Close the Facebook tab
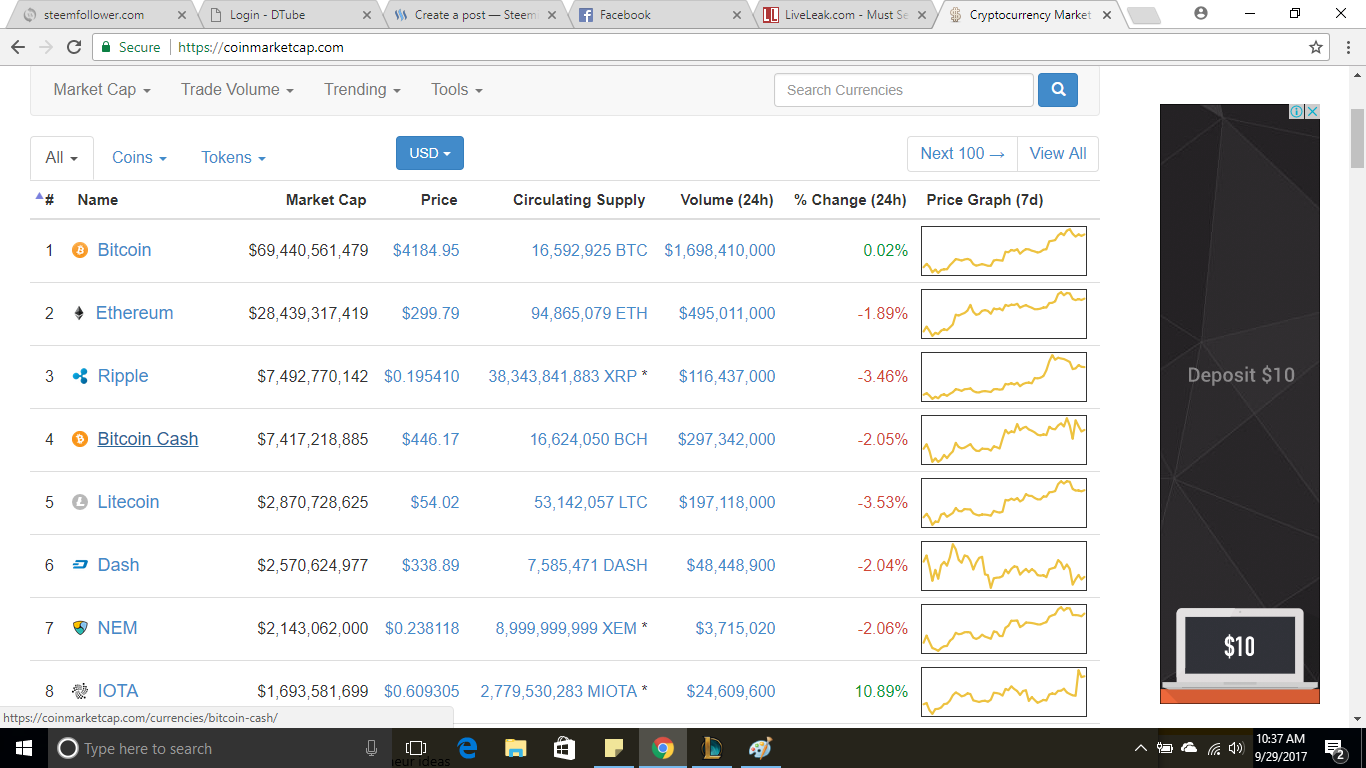Screen dimensions: 1366x768 click(738, 15)
